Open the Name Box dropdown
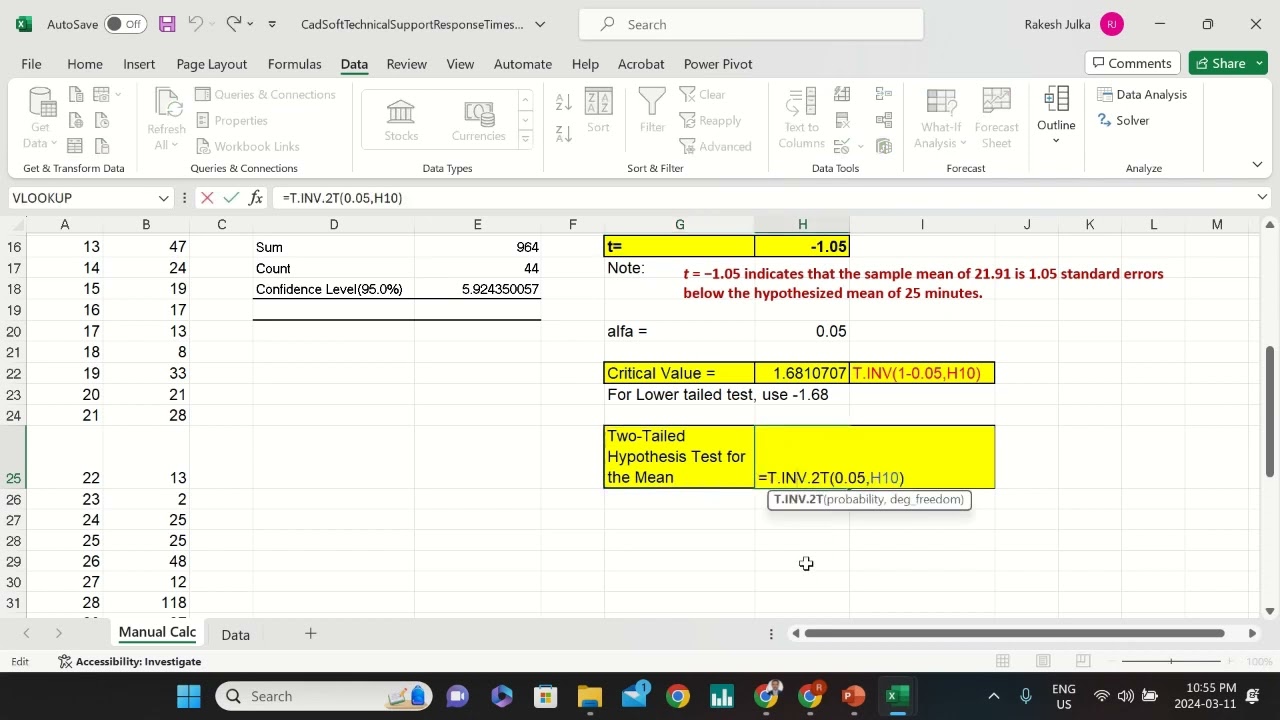This screenshot has height=720, width=1280. tap(164, 198)
